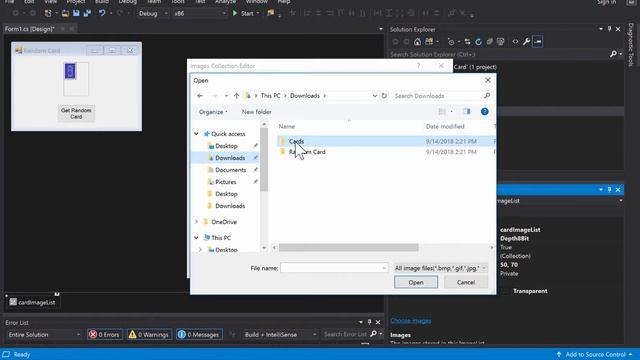
Task: Select Pictures in navigation pane
Action: pos(225,182)
